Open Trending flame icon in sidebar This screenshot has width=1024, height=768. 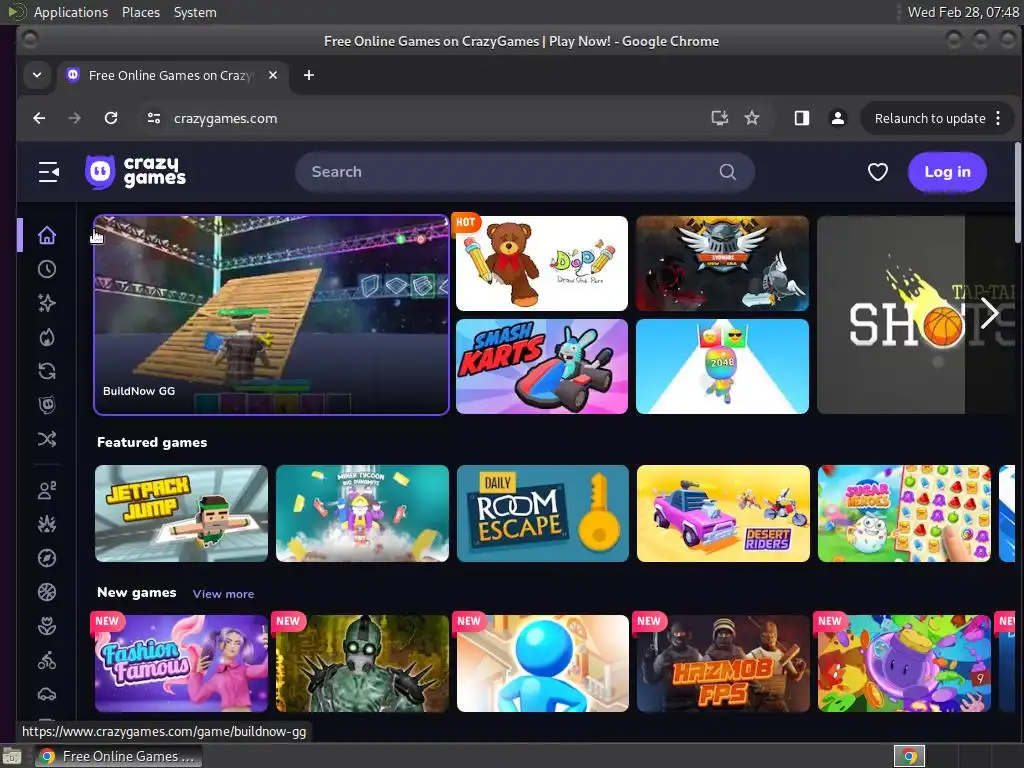tap(46, 337)
